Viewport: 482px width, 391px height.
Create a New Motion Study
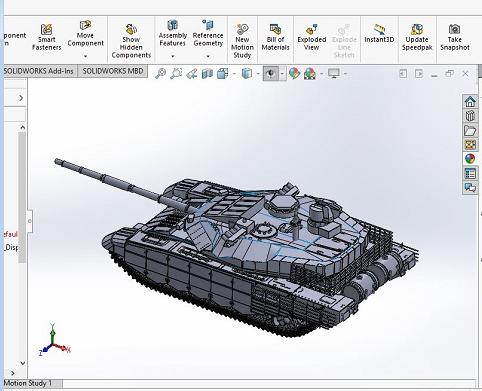click(x=242, y=41)
